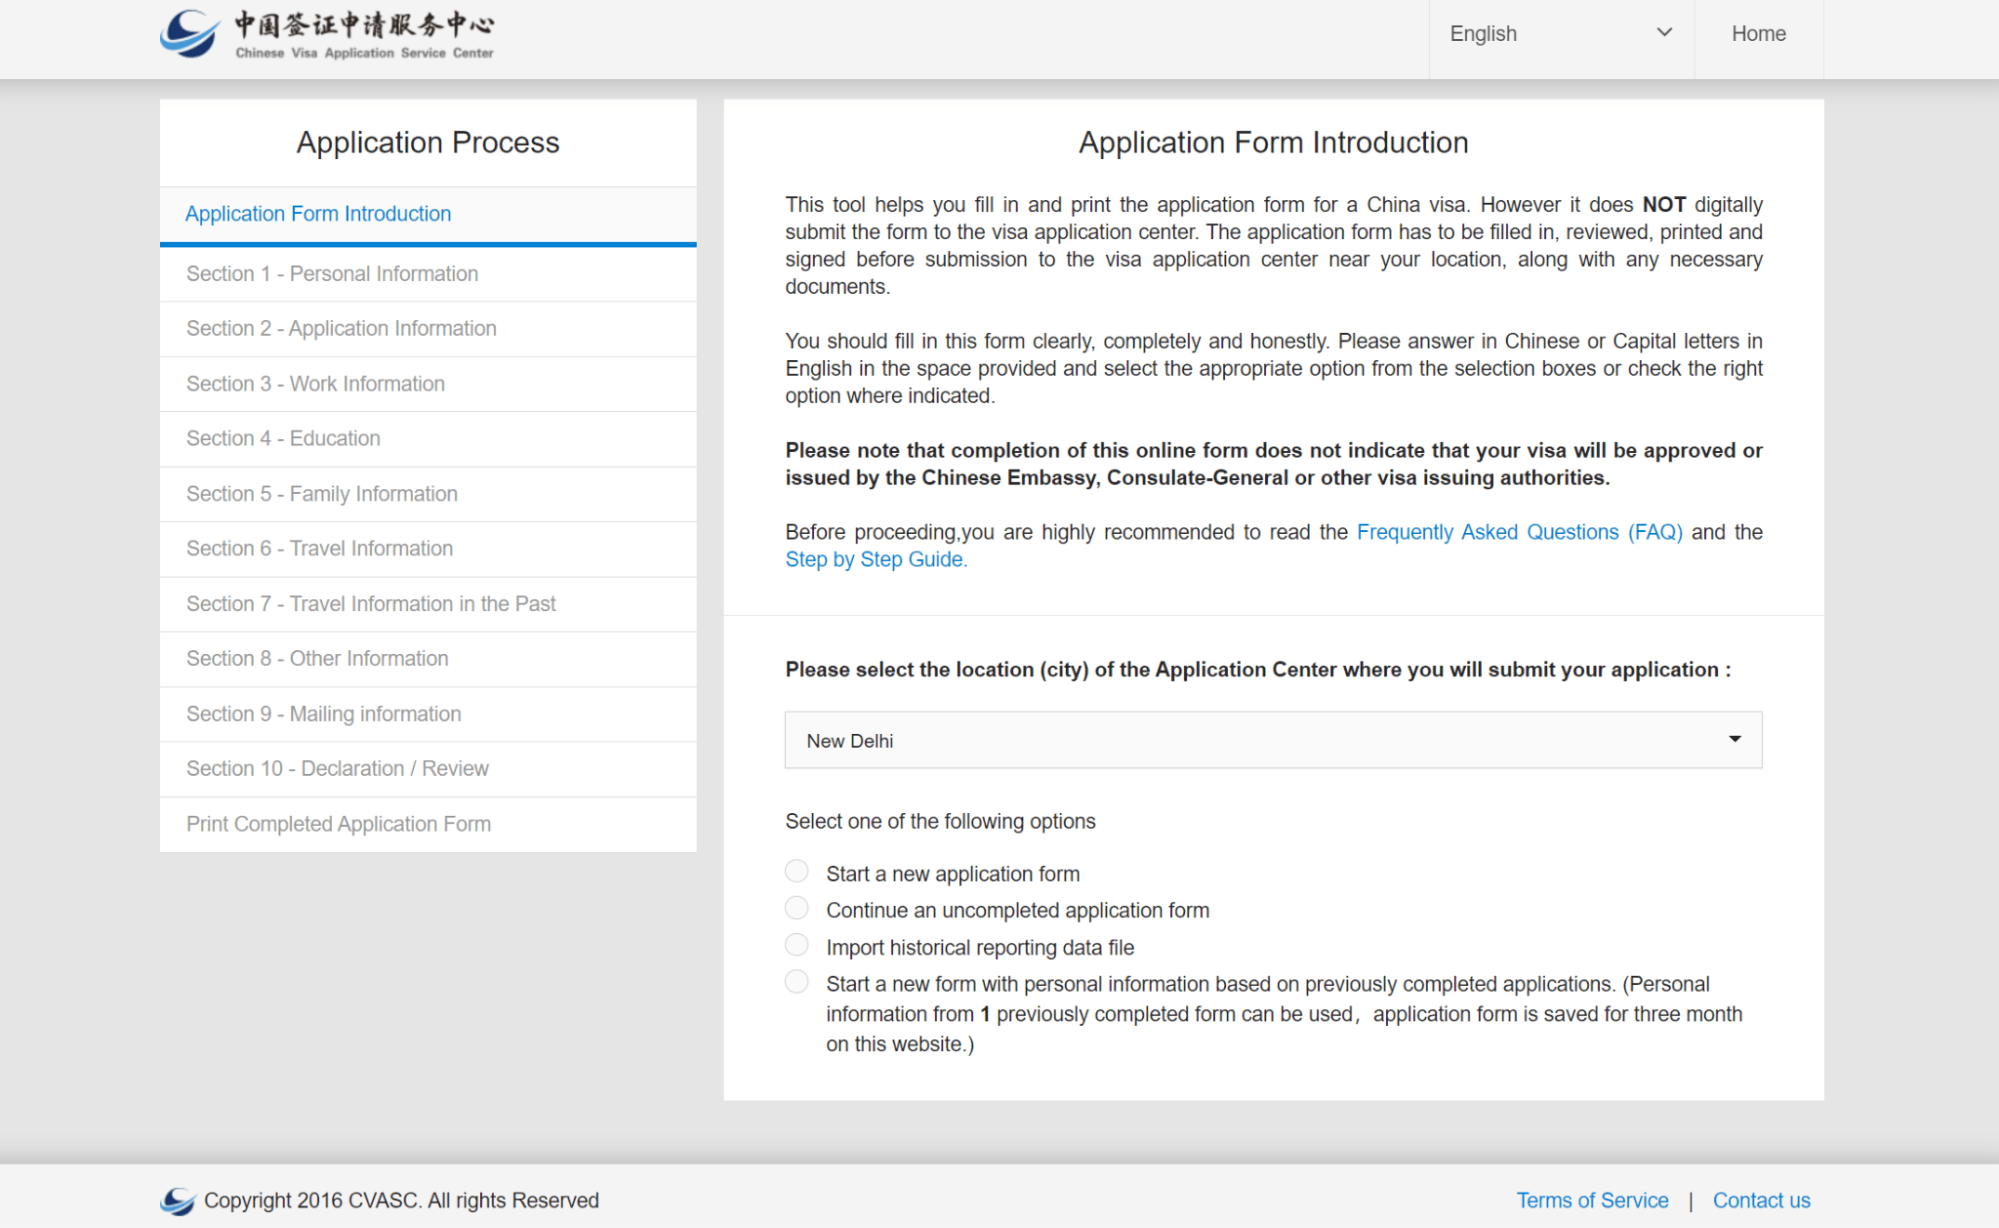
Task: Open the Frequently Asked Questions (FAQ) link
Action: (1518, 532)
